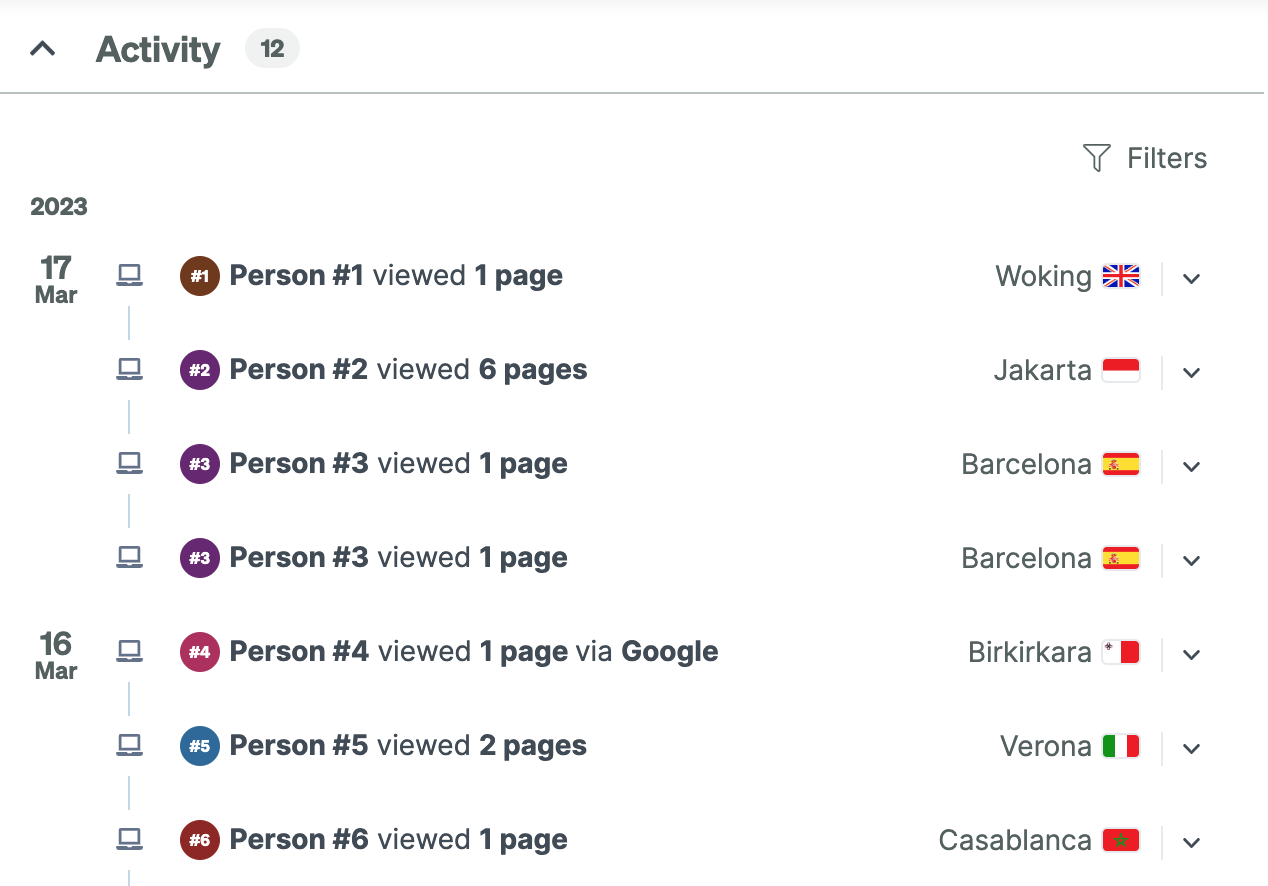
Task: Click the UK flag next to Woking
Action: point(1121,276)
